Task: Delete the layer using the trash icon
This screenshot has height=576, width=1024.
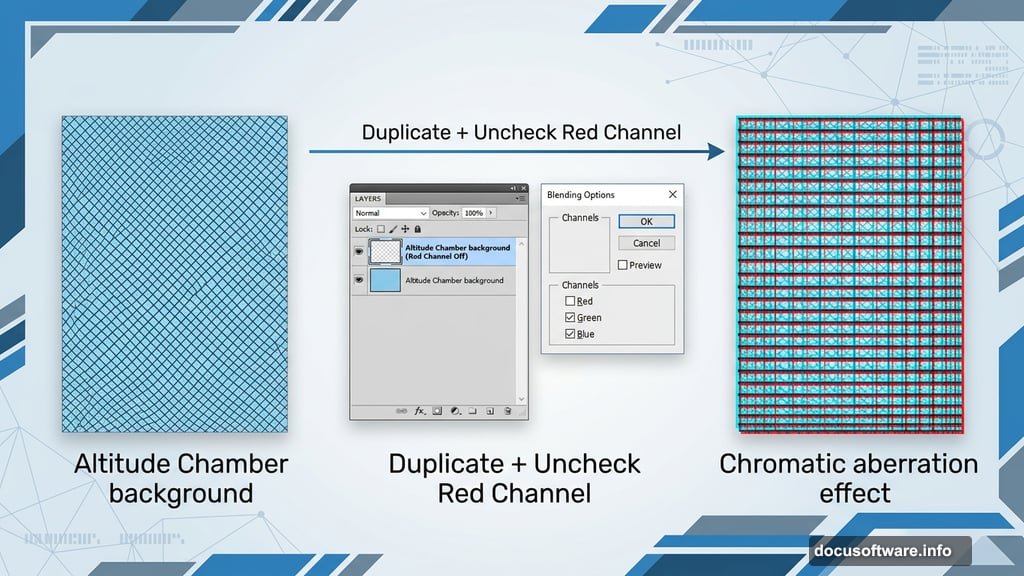Action: click(507, 410)
